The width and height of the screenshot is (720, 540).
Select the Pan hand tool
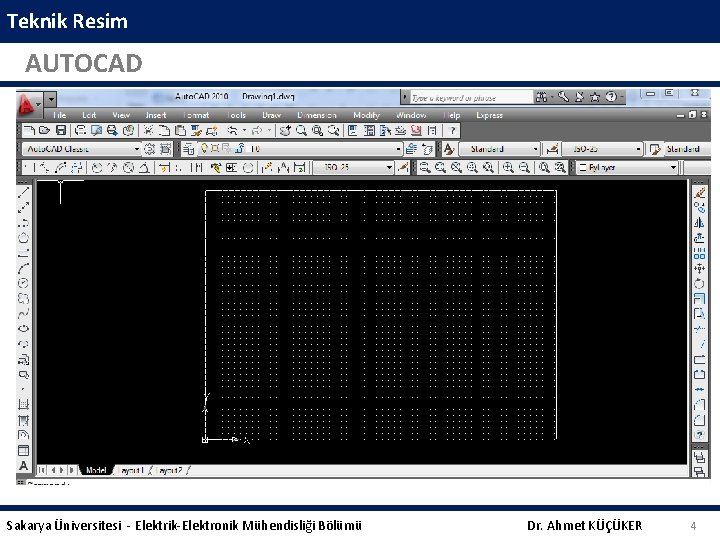pos(285,131)
